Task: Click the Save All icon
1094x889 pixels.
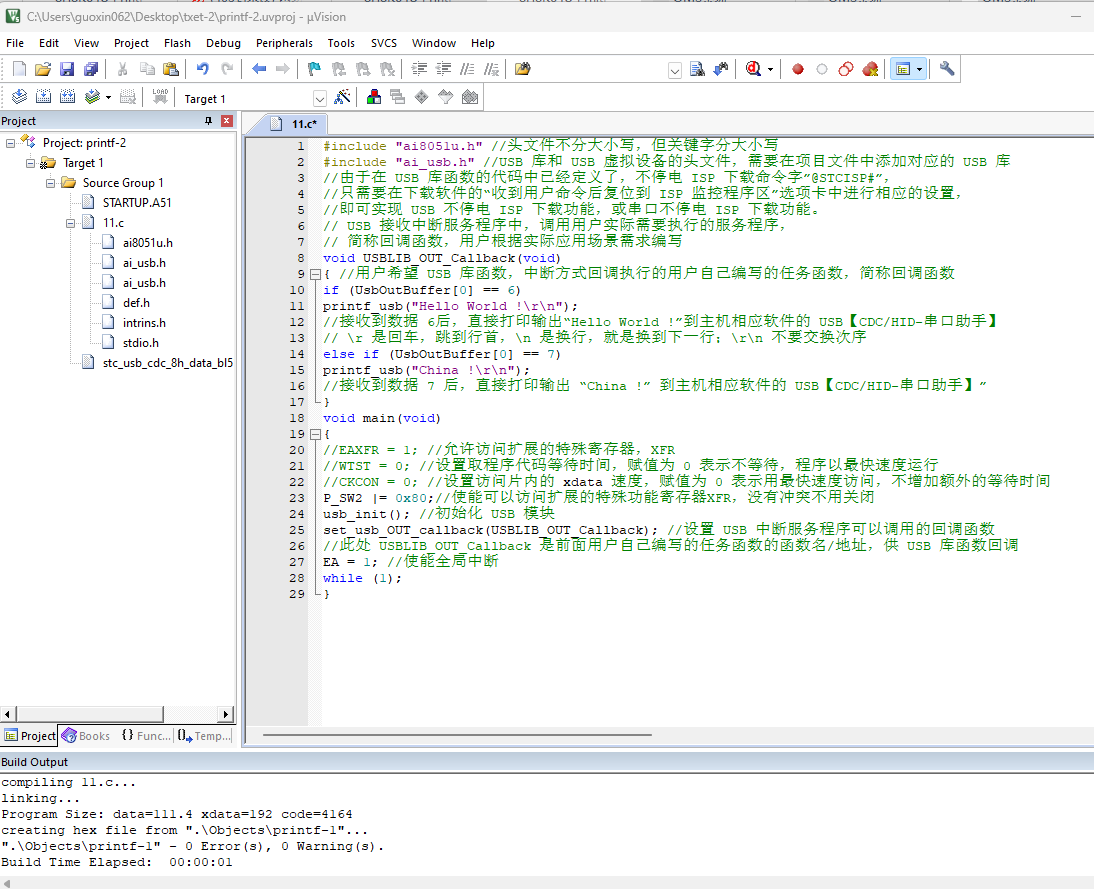Action: [91, 69]
